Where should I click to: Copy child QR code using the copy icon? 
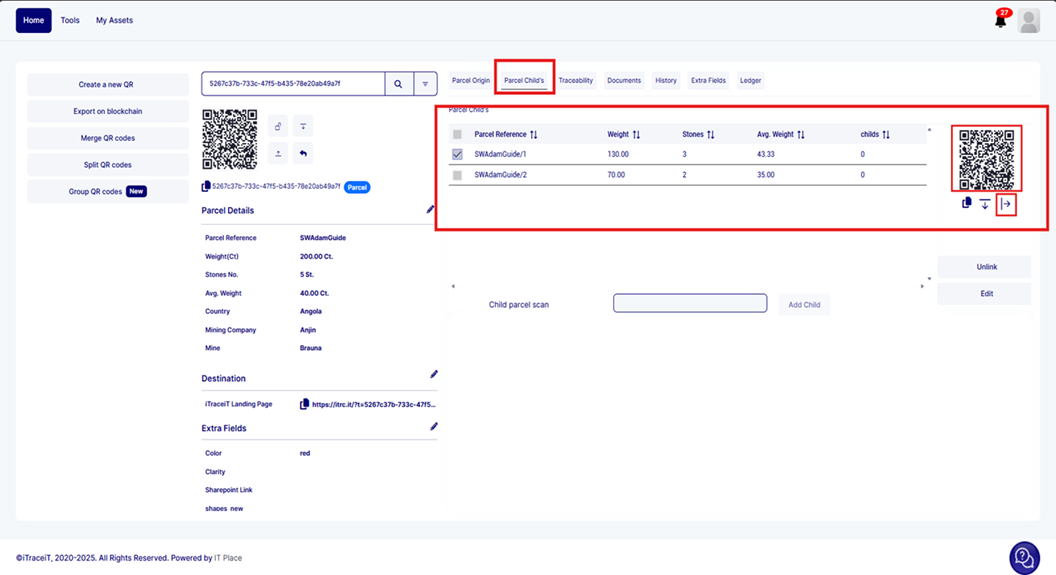966,203
